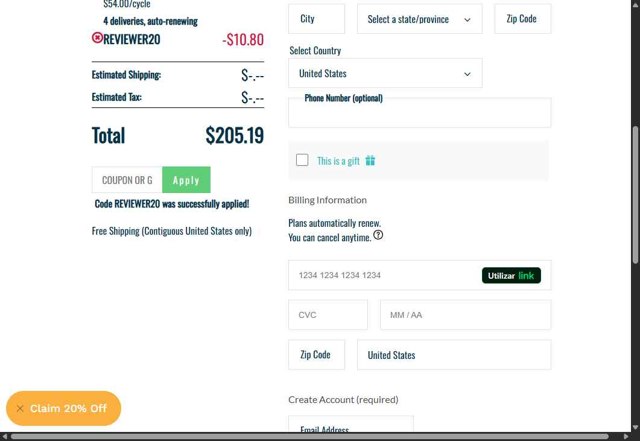Focus the Phone Number optional field

(420, 112)
